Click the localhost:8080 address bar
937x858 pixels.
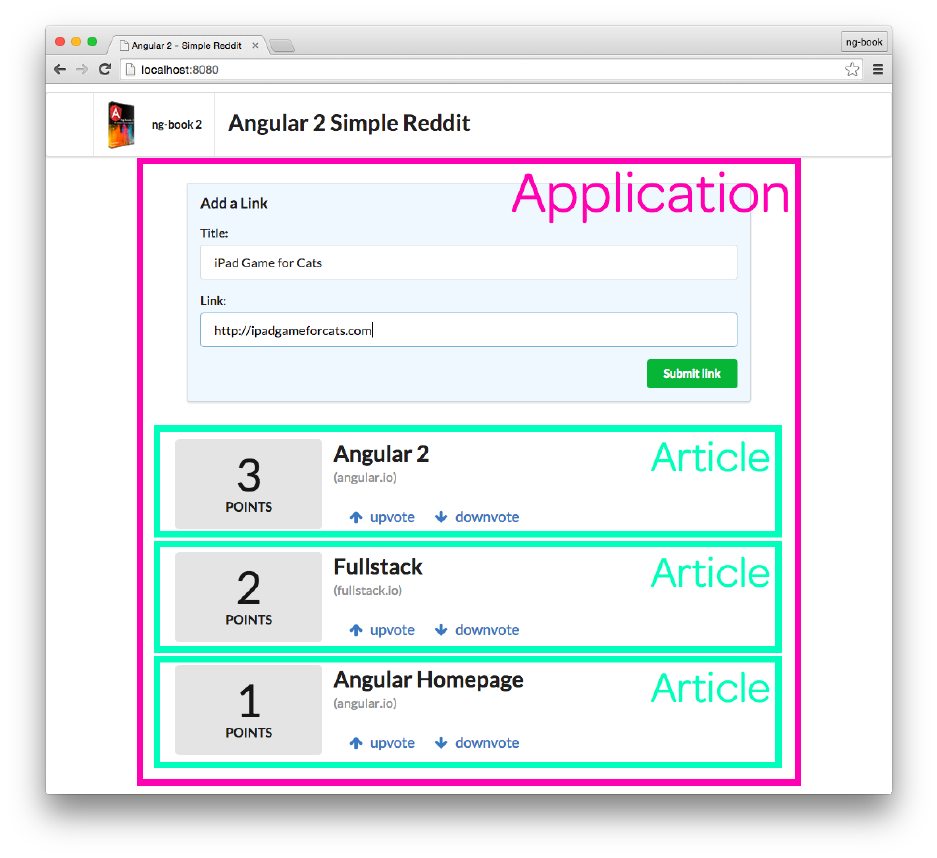click(490, 70)
